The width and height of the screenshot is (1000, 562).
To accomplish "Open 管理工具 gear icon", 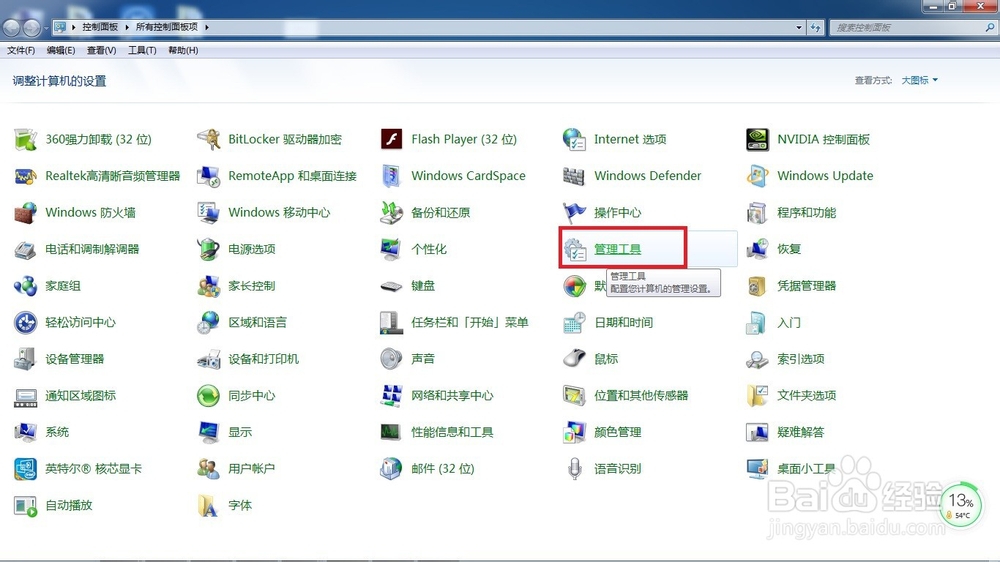I will [x=575, y=249].
